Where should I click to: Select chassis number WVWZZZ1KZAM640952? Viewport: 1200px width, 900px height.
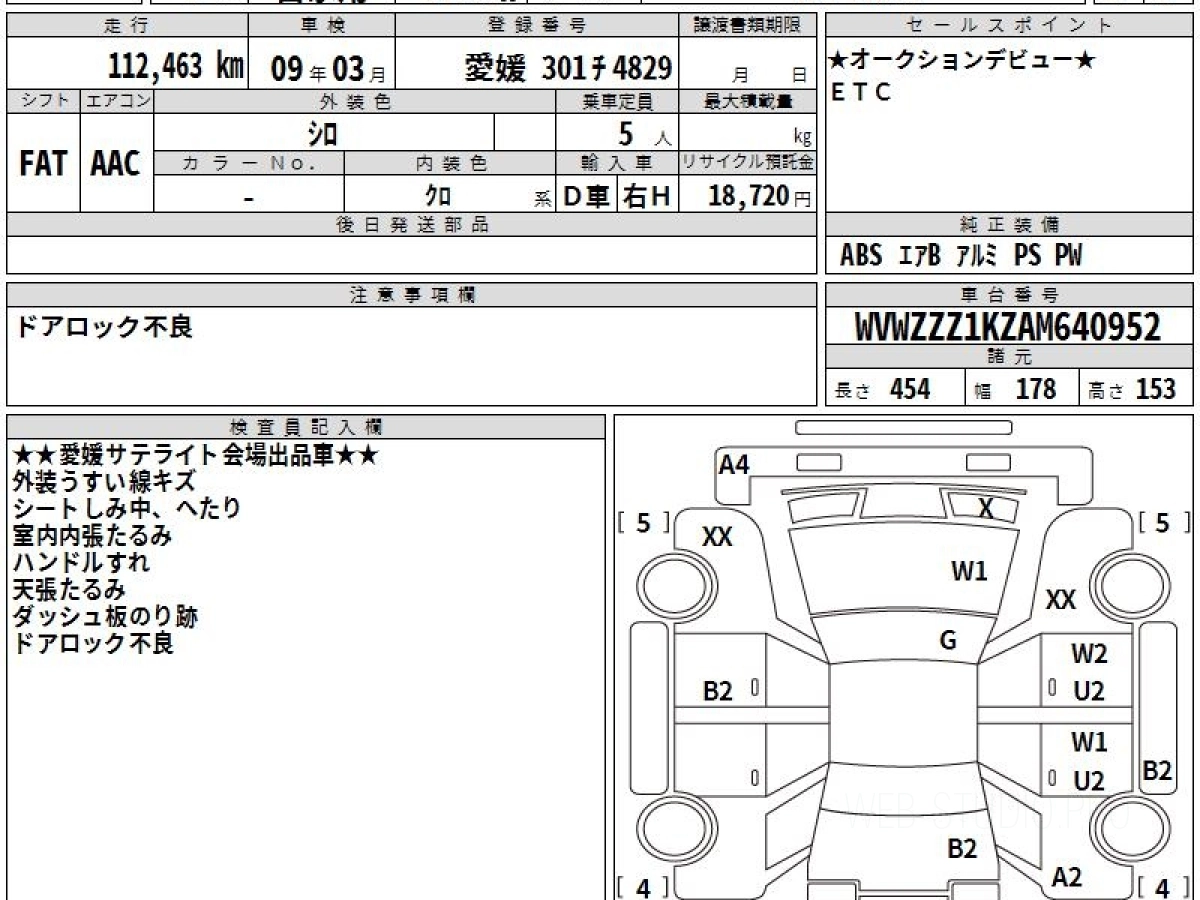1008,327
